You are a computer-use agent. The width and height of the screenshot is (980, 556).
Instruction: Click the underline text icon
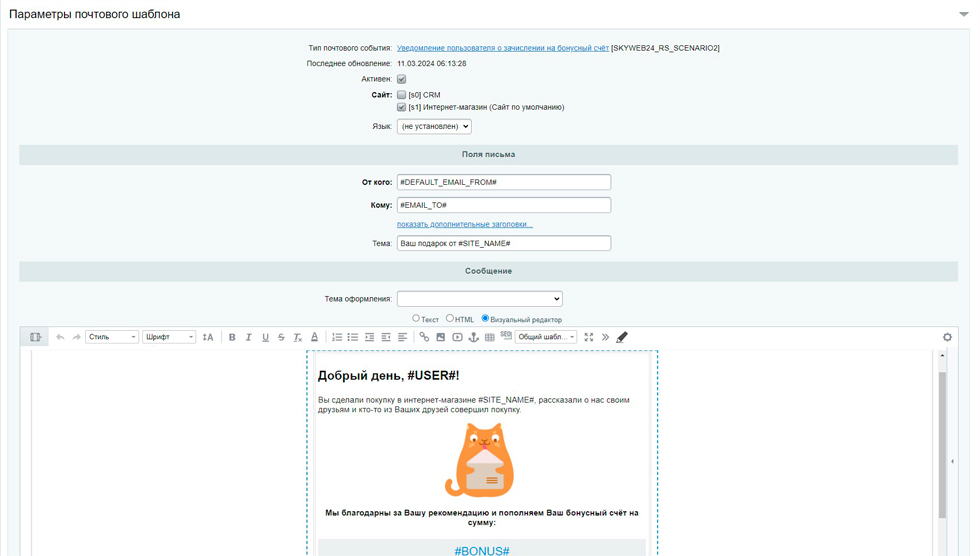[265, 338]
